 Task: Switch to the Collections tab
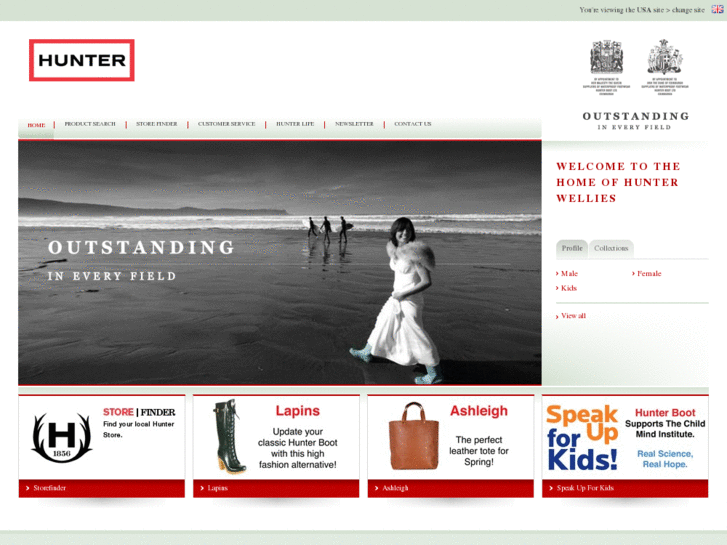[611, 249]
